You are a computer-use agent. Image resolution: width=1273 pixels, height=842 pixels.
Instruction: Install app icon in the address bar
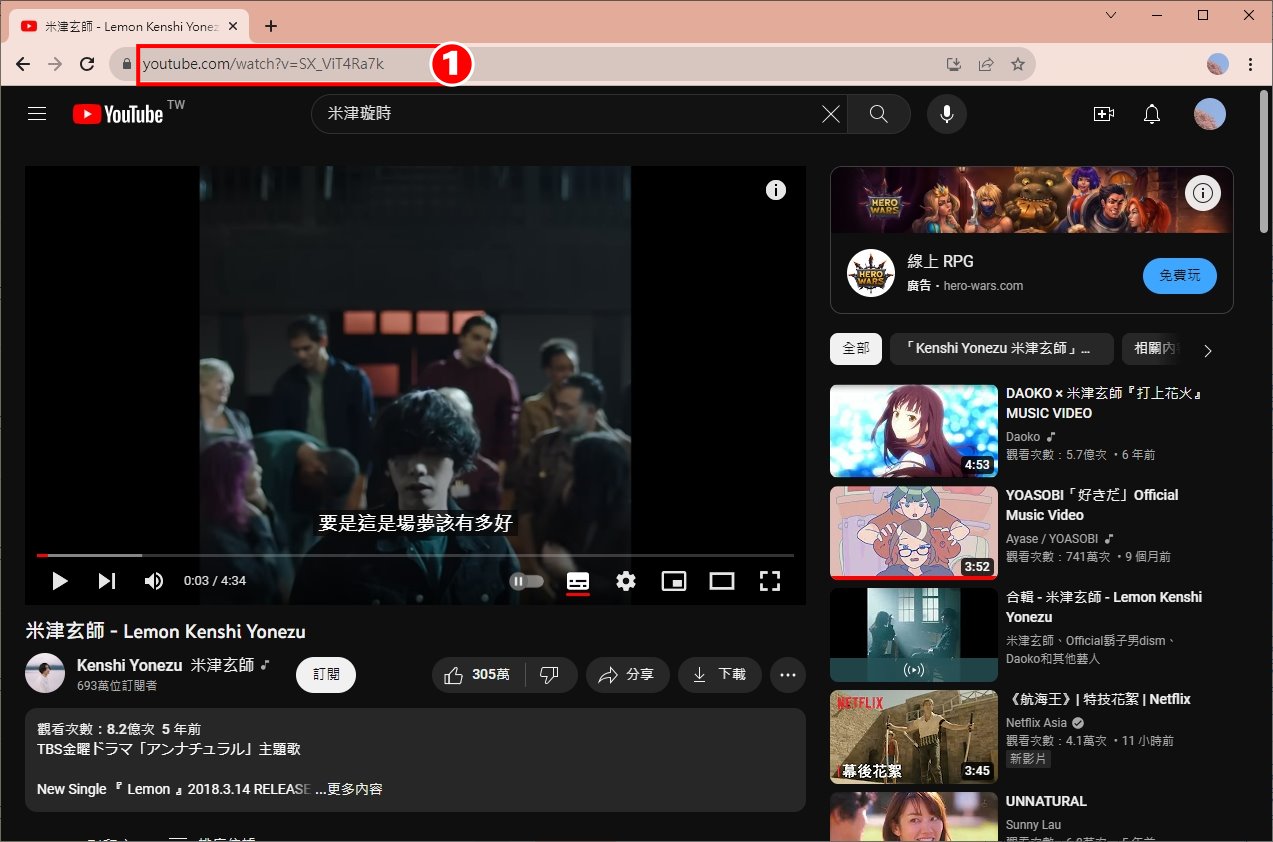coord(954,64)
